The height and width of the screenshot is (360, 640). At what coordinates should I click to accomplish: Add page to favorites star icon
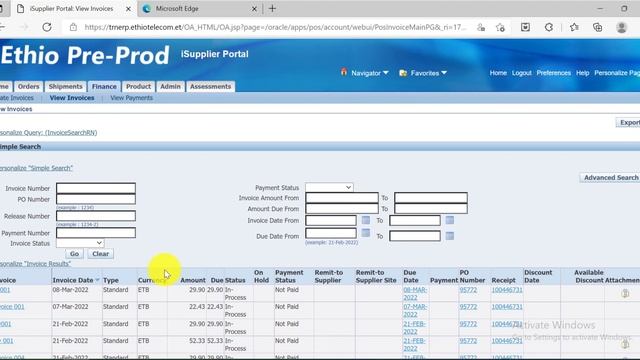point(500,27)
